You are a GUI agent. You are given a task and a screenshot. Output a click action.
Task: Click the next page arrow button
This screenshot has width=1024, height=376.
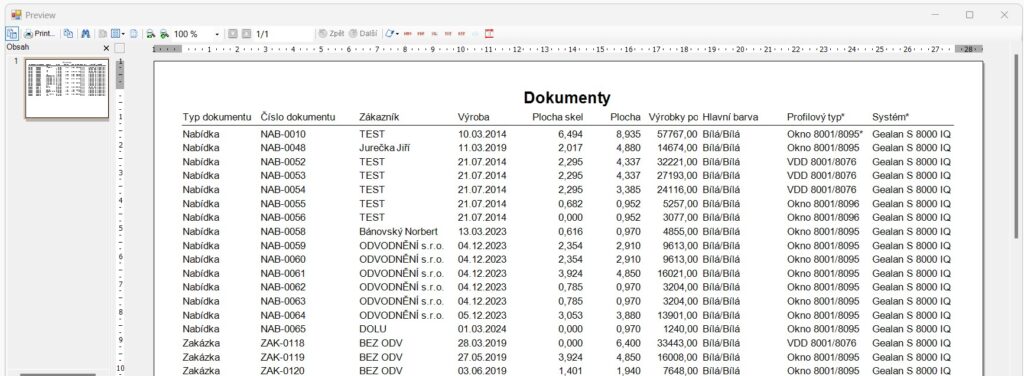point(246,33)
